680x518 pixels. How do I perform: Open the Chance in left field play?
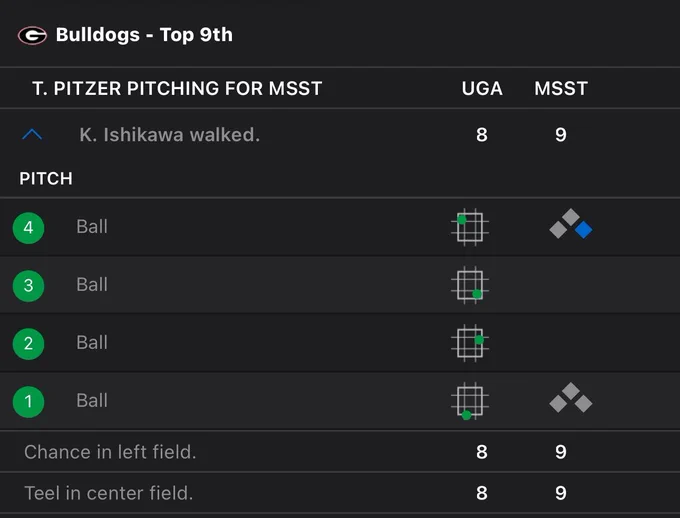tap(340, 452)
